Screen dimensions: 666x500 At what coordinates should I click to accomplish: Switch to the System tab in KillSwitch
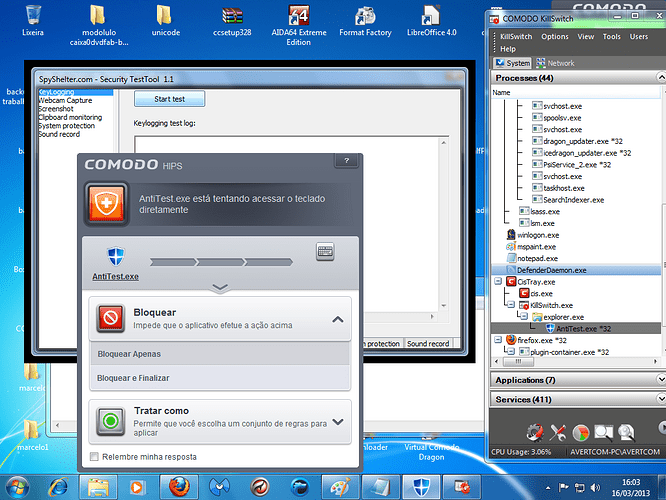point(513,63)
